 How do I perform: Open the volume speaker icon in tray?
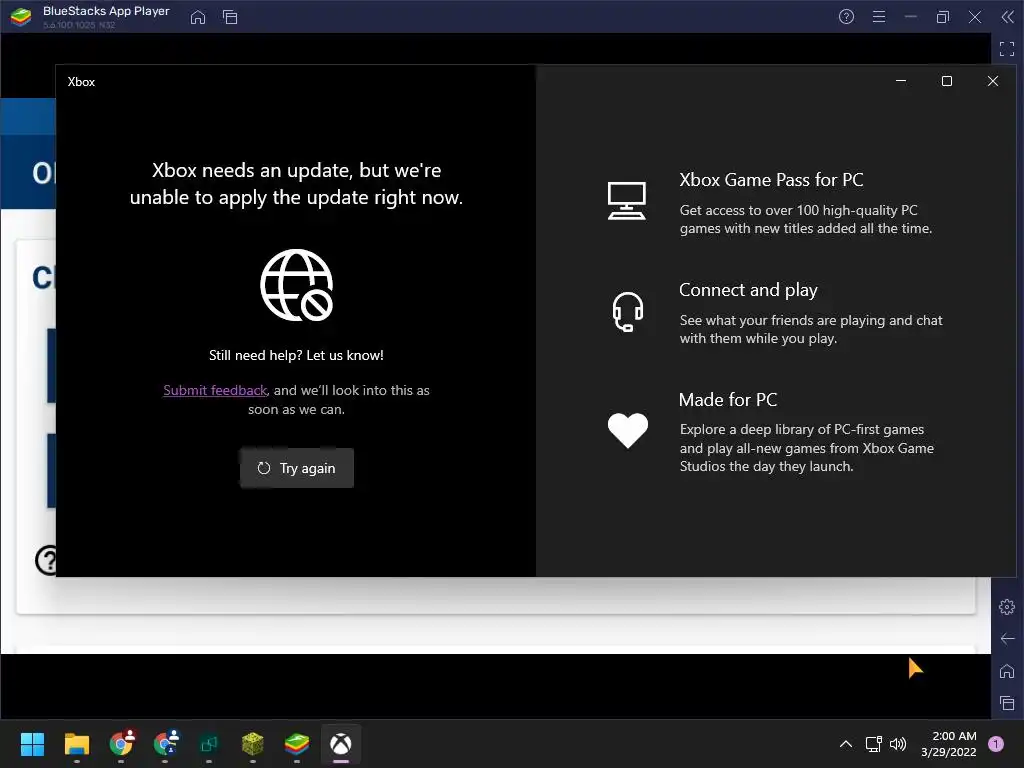[898, 744]
